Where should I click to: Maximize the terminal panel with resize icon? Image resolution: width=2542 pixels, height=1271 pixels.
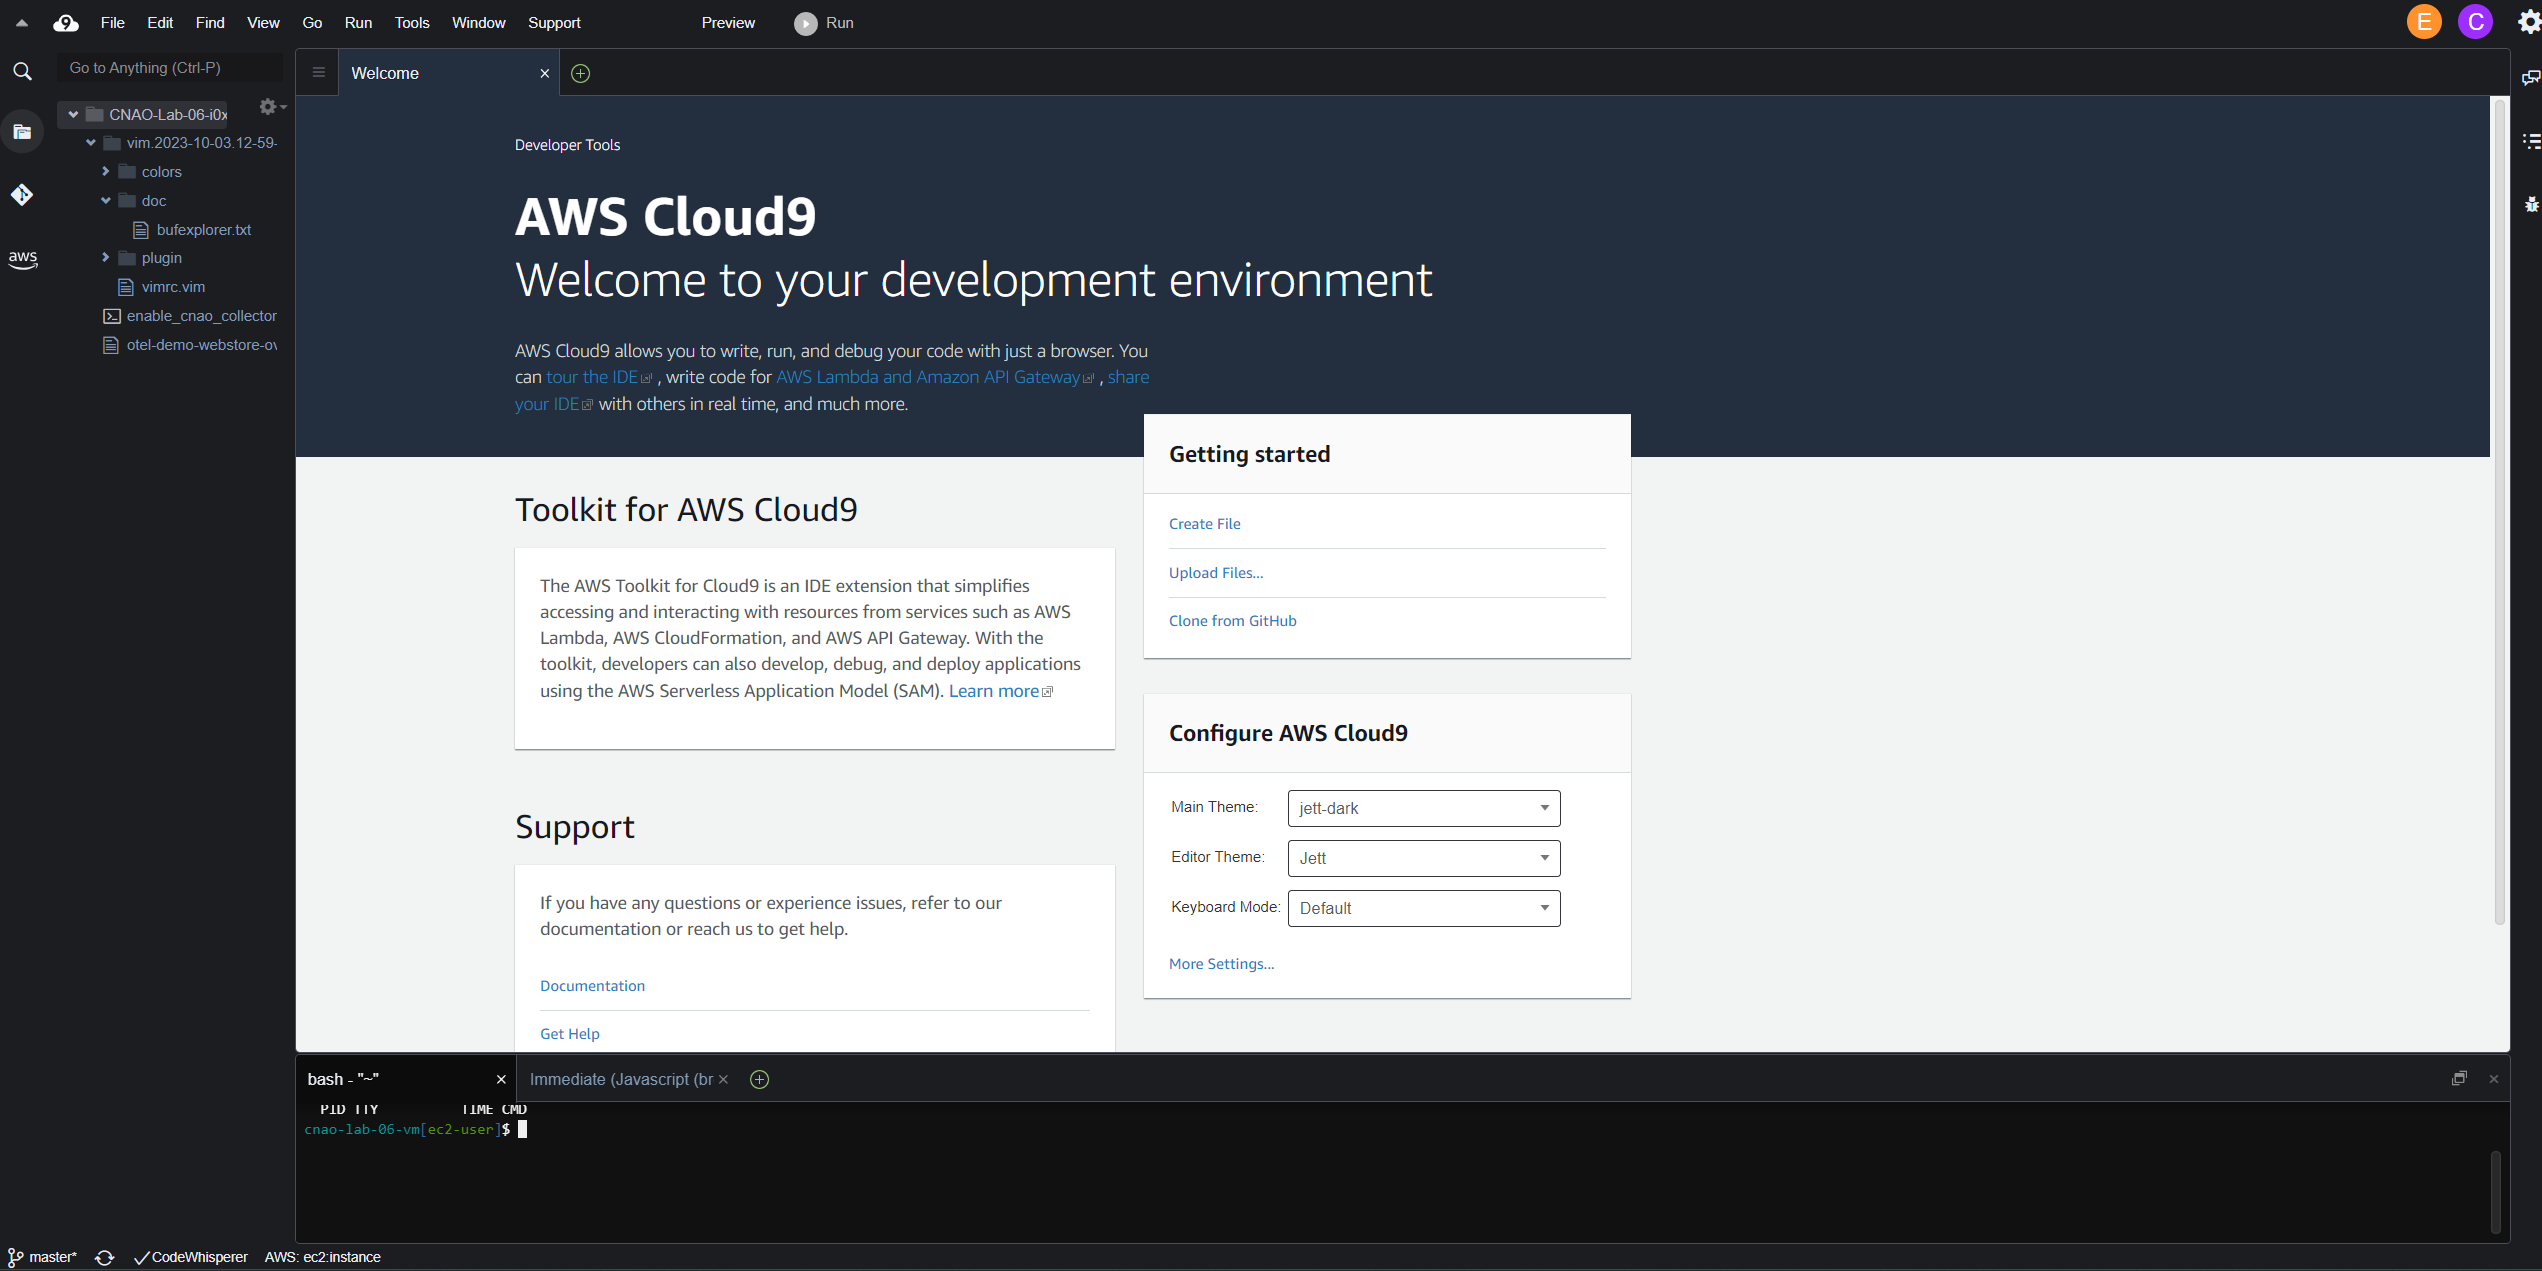coord(2458,1078)
